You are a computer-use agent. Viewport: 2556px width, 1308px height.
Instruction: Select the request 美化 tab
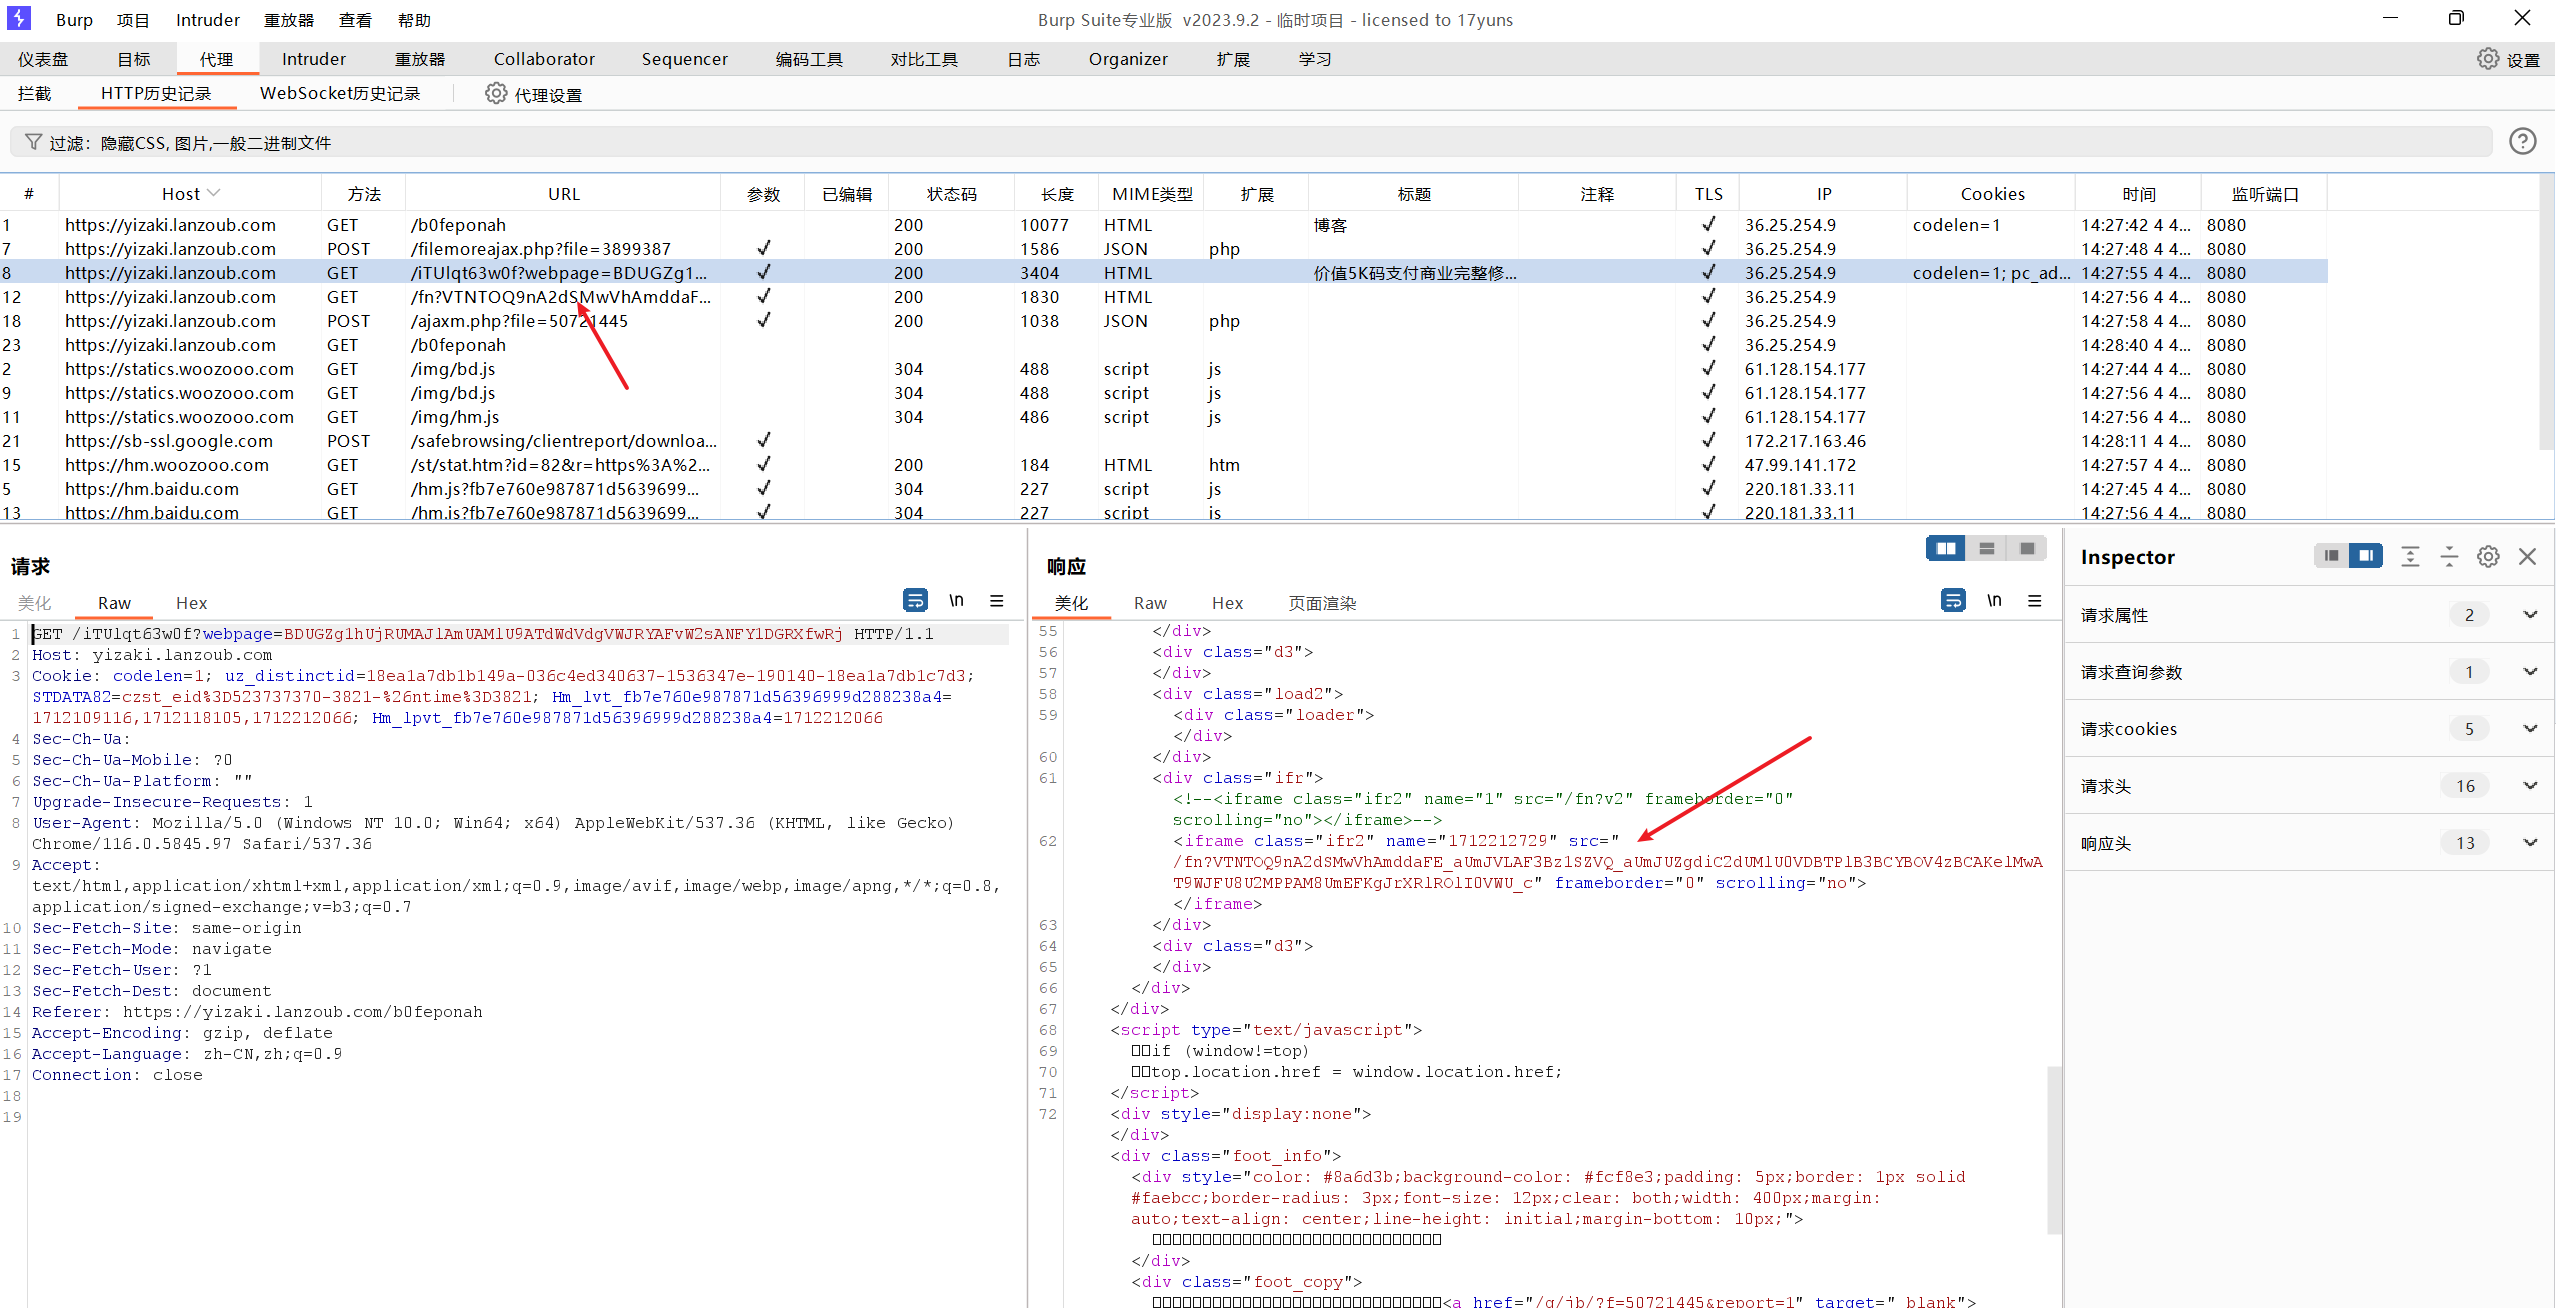(34, 603)
